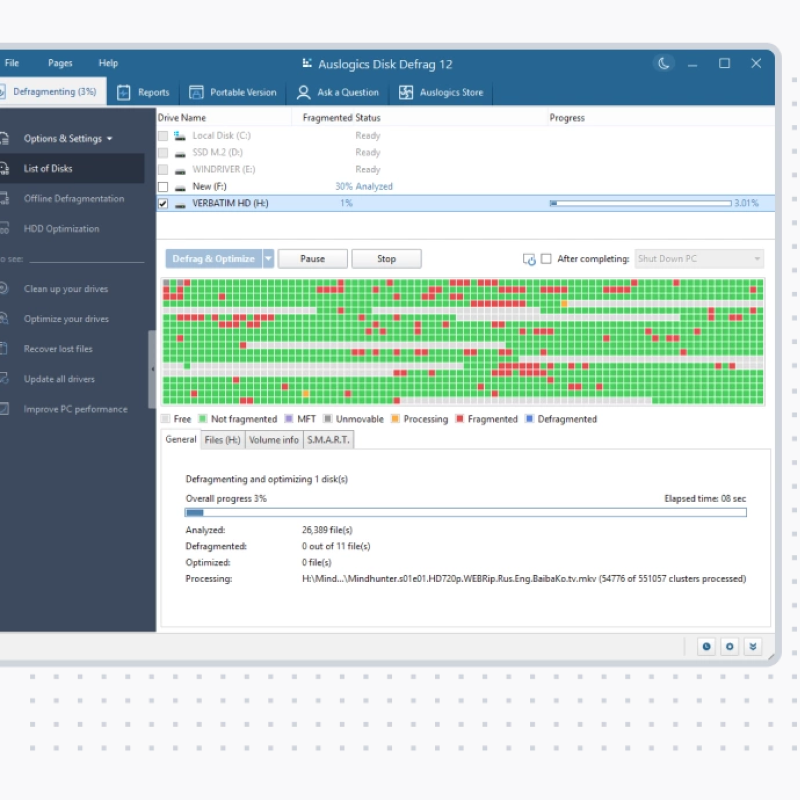Click the double-chevron down icon in bottom bar

click(x=753, y=646)
